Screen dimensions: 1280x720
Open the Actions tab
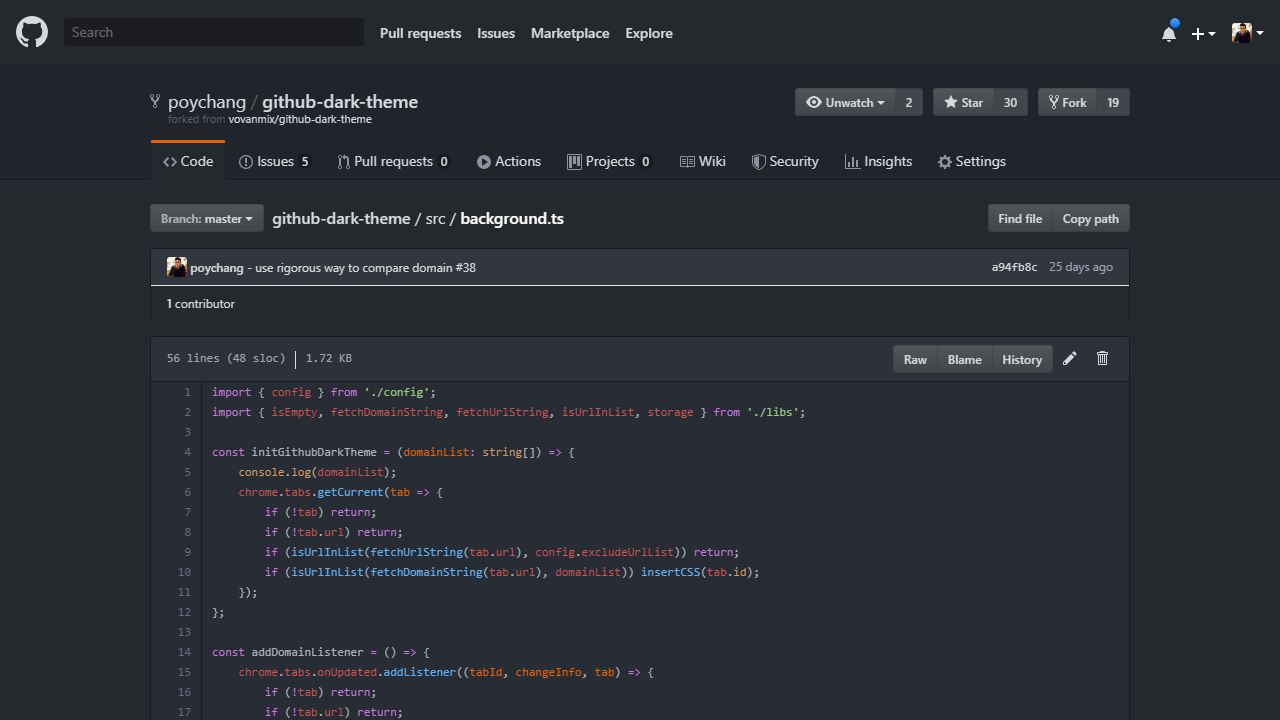tap(509, 162)
